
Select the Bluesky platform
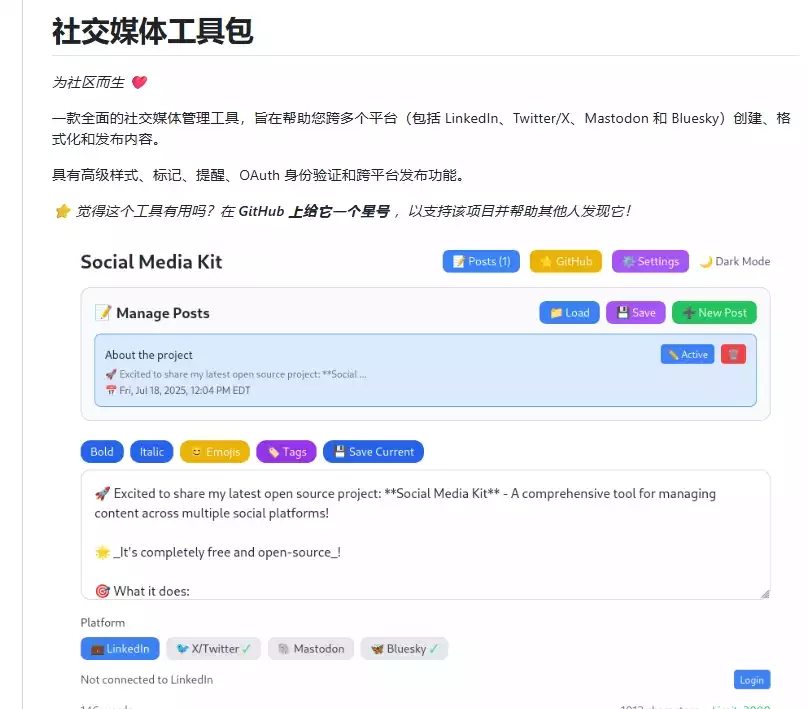(x=404, y=649)
